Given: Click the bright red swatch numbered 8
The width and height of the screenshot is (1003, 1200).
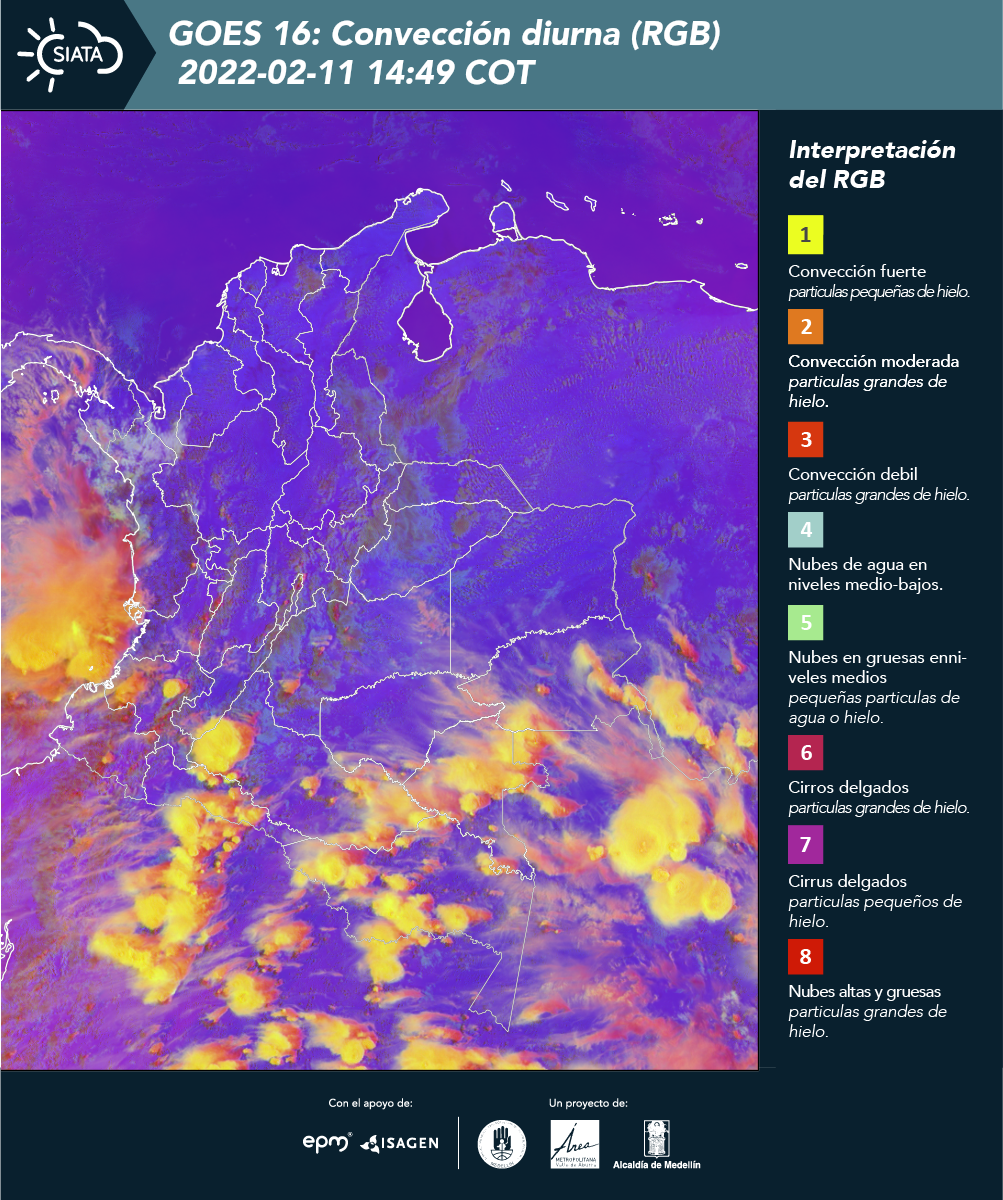Looking at the screenshot, I should (x=805, y=957).
